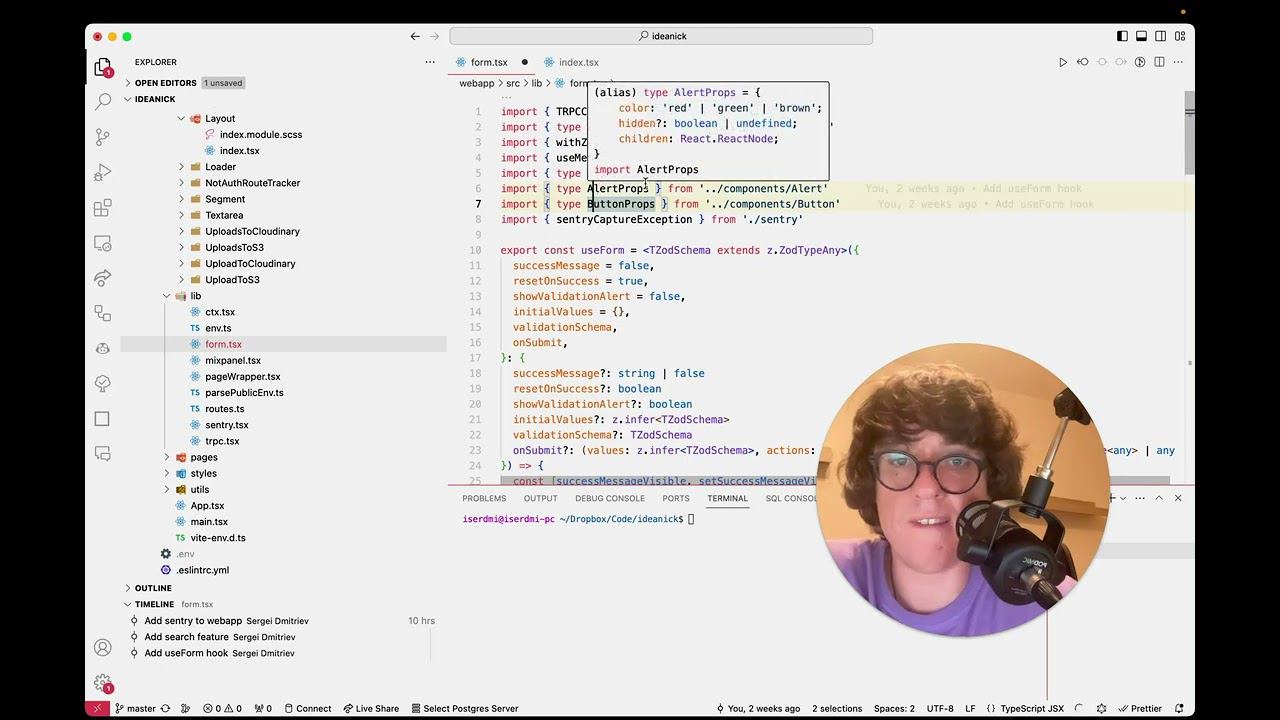Open the Search view icon
Screen dimensions: 1280x720
(x=102, y=101)
